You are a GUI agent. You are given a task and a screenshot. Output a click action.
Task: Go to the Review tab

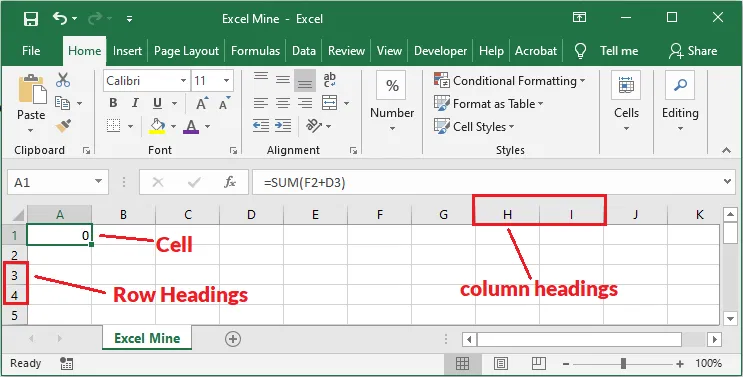346,51
